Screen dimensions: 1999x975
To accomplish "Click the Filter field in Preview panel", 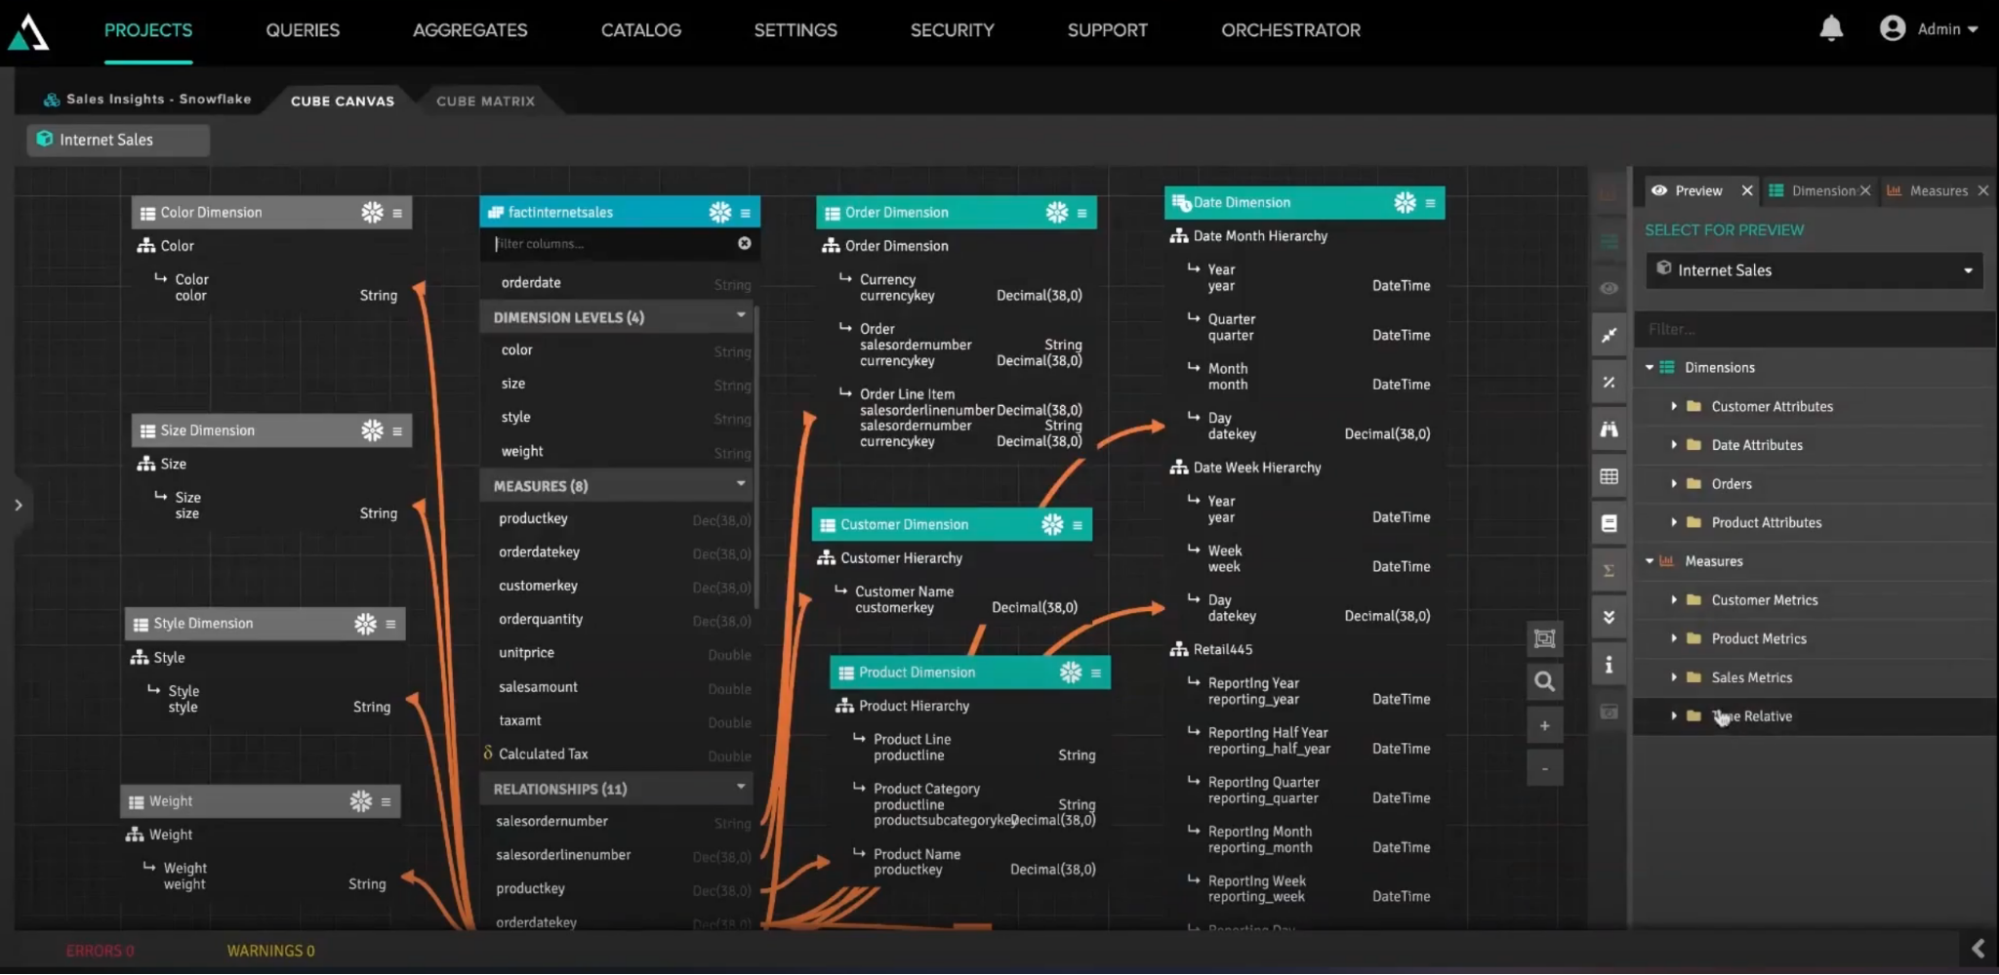I will (x=1812, y=329).
